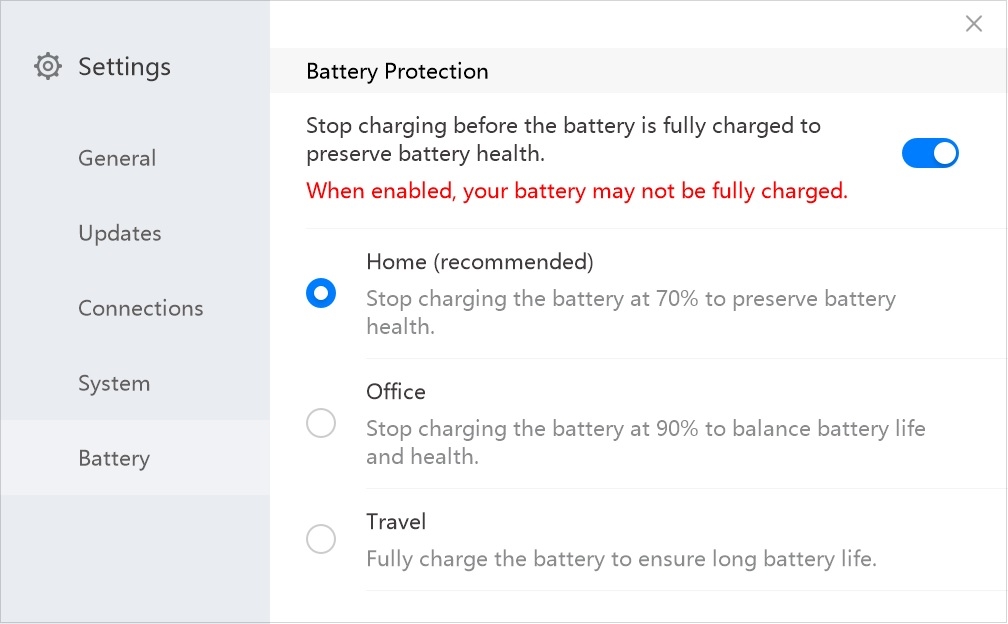Click the Settings gear icon
The height and width of the screenshot is (624, 1008).
coord(48,66)
